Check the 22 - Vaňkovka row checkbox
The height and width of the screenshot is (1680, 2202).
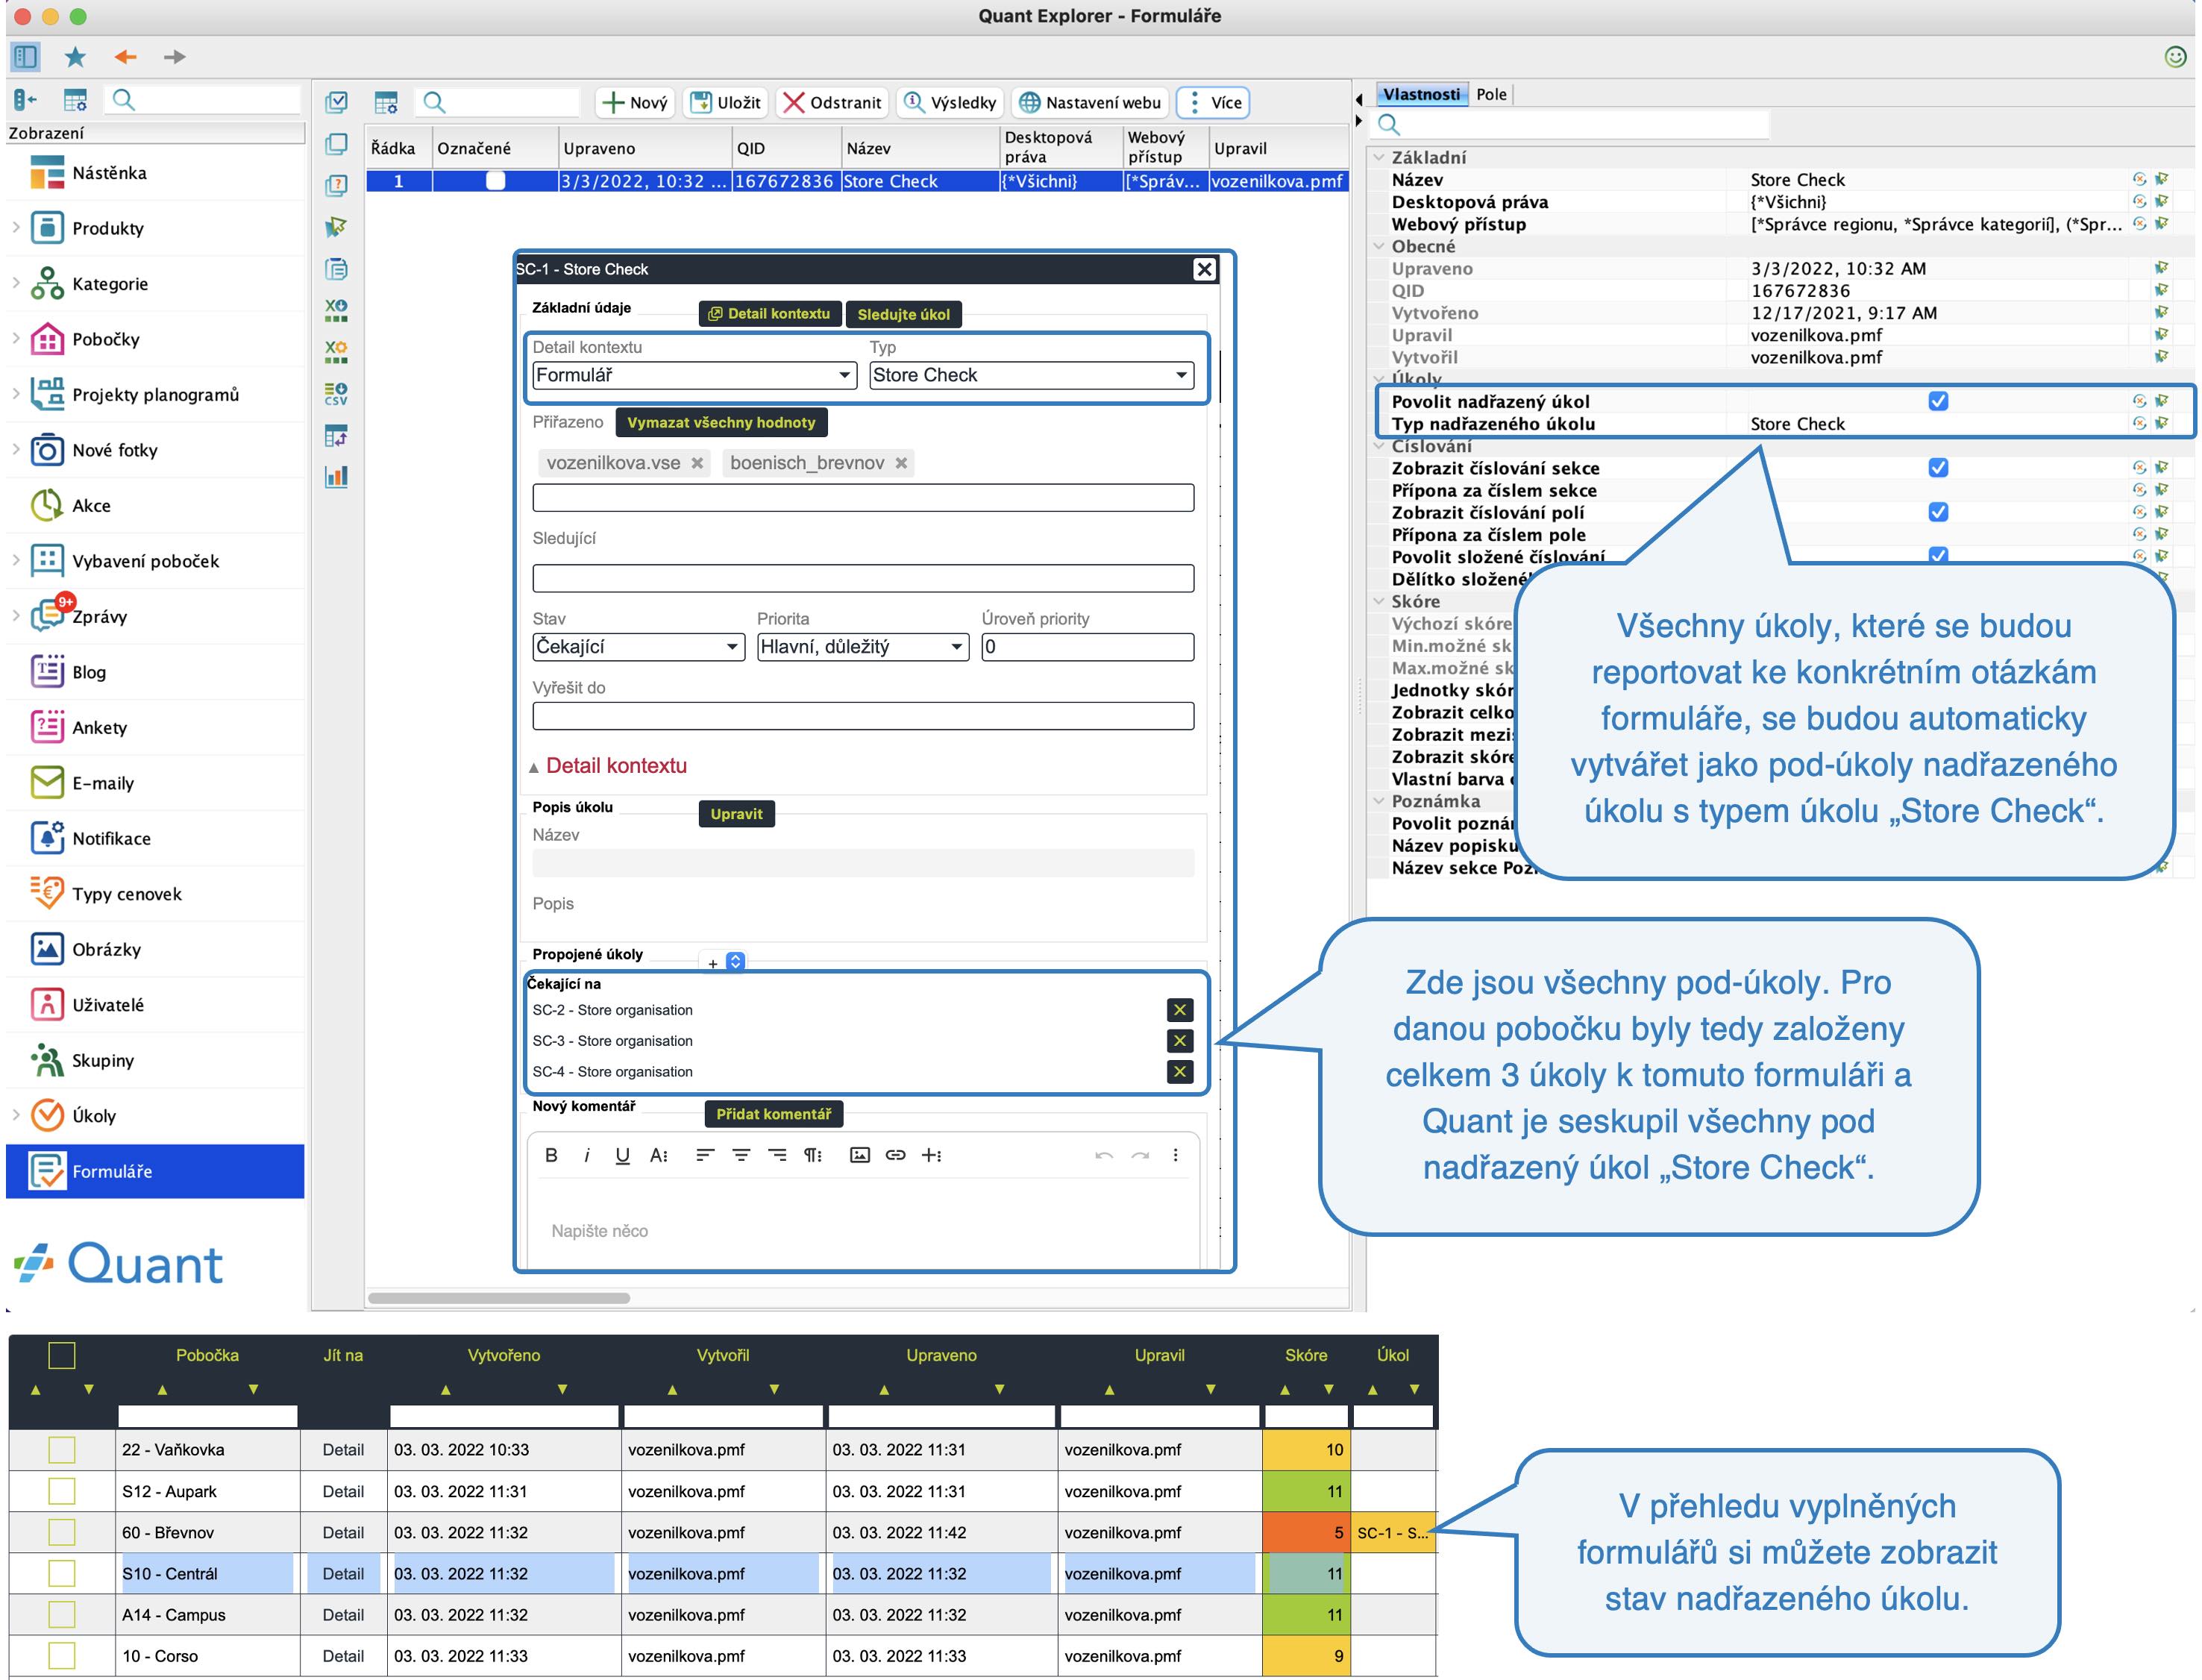coord(62,1450)
